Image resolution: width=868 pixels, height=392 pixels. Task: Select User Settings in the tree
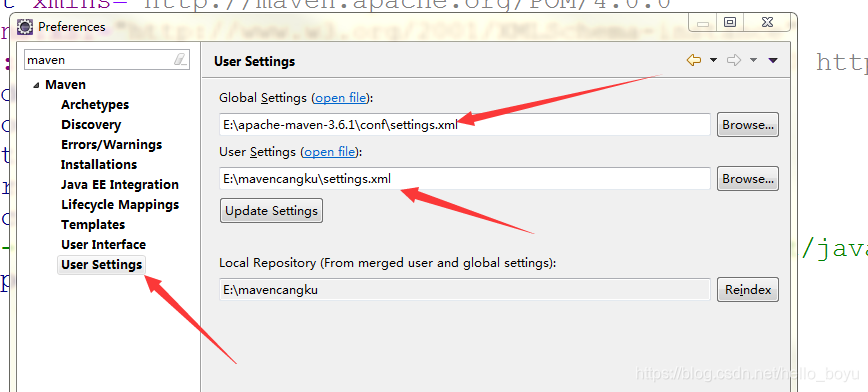tap(102, 265)
